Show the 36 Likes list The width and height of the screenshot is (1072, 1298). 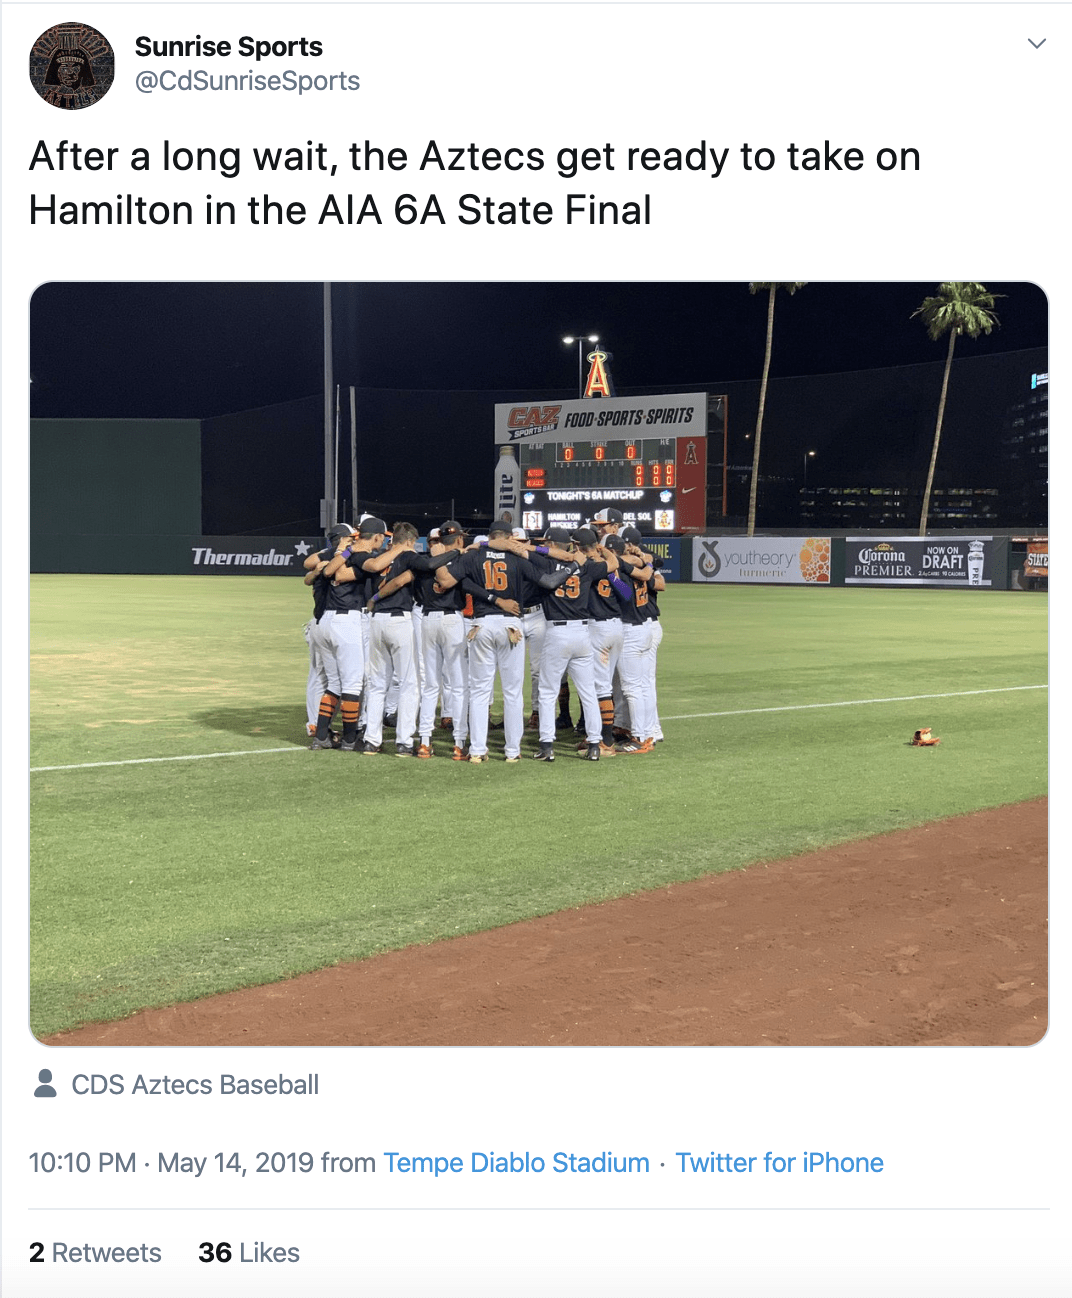tap(249, 1253)
